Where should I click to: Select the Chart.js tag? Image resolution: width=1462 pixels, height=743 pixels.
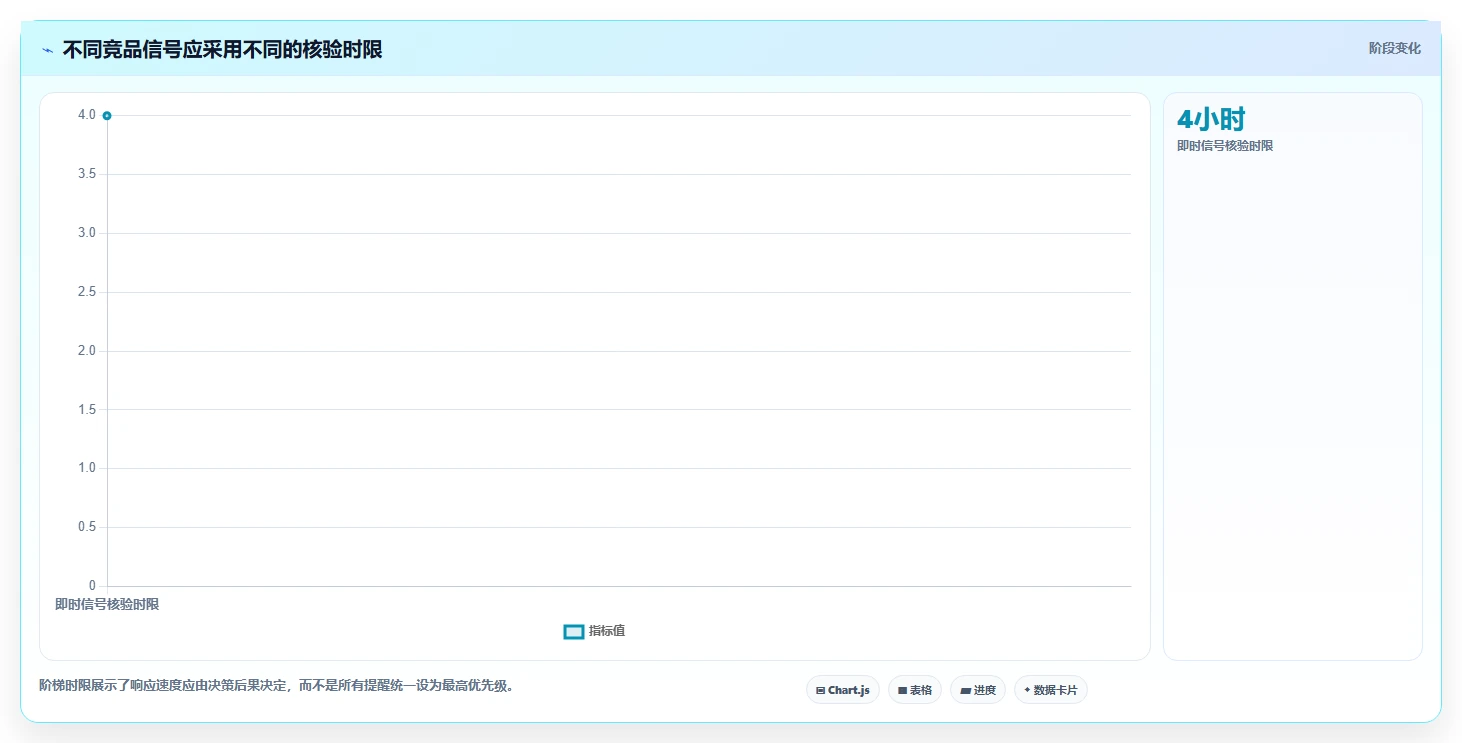tap(843, 690)
